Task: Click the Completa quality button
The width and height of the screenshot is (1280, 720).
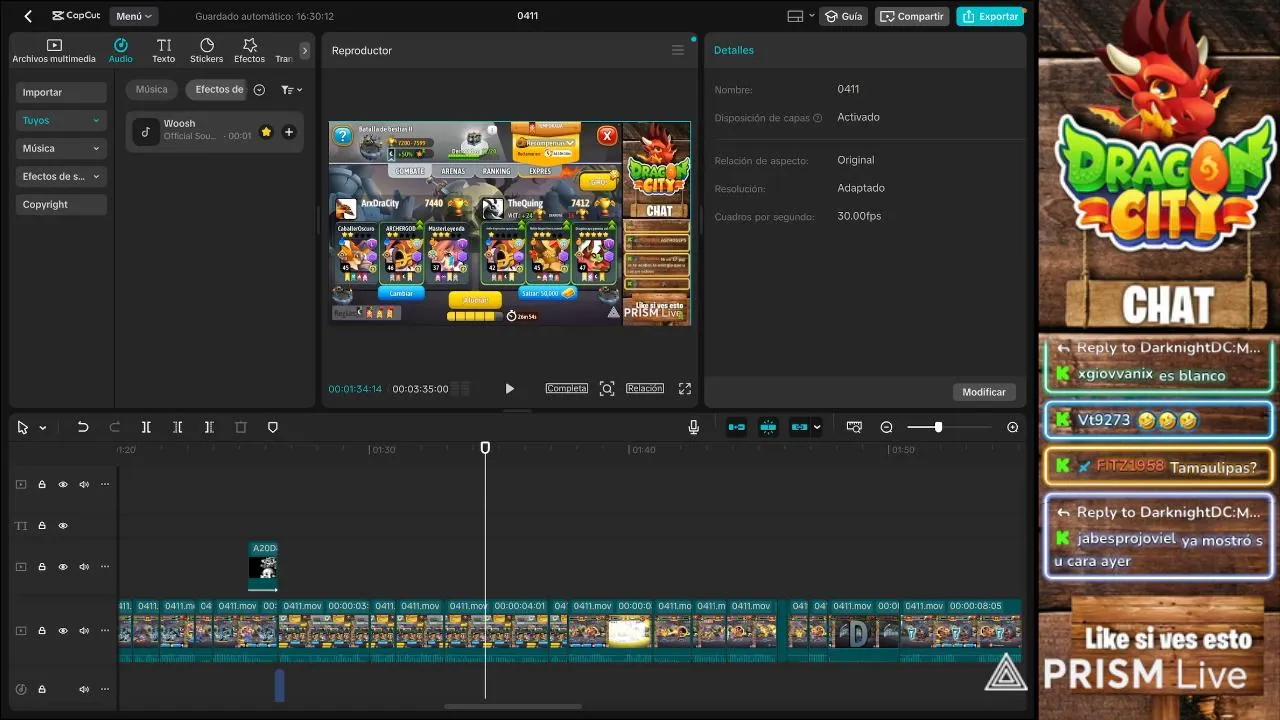Action: tap(566, 388)
